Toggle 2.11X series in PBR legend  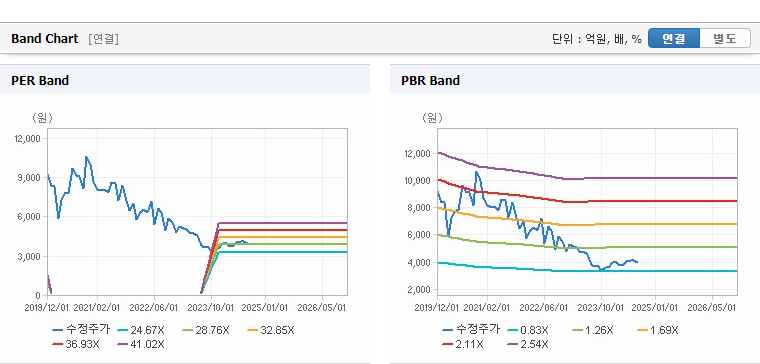pos(463,344)
